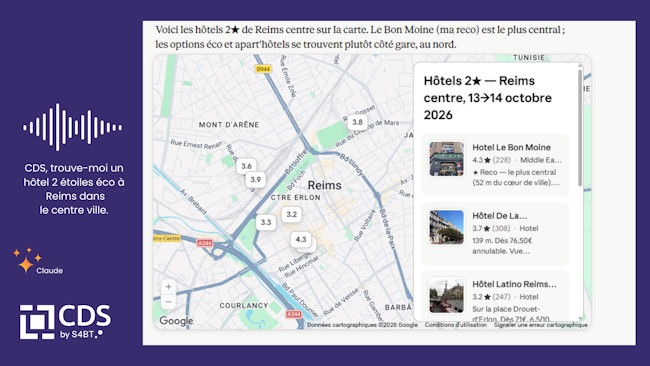Click the audio waveform icon
Image resolution: width=650 pixels, height=366 pixels.
point(73,127)
